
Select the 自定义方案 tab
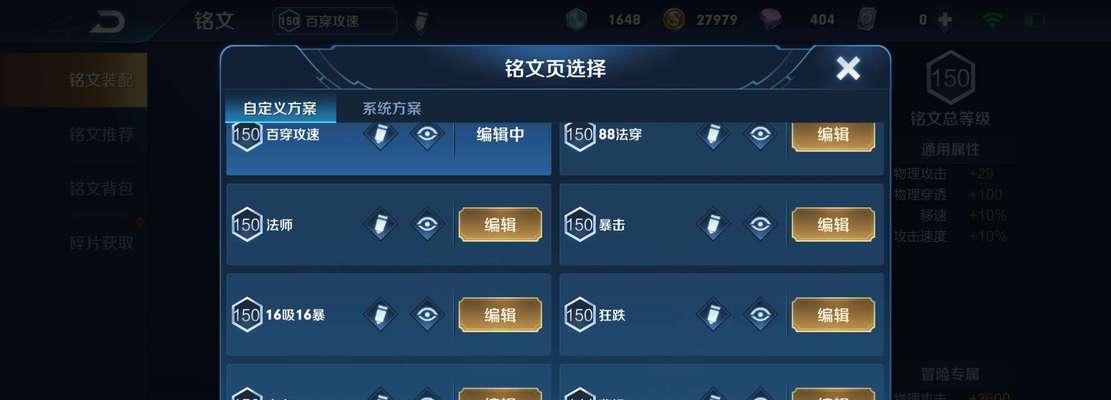tap(280, 108)
